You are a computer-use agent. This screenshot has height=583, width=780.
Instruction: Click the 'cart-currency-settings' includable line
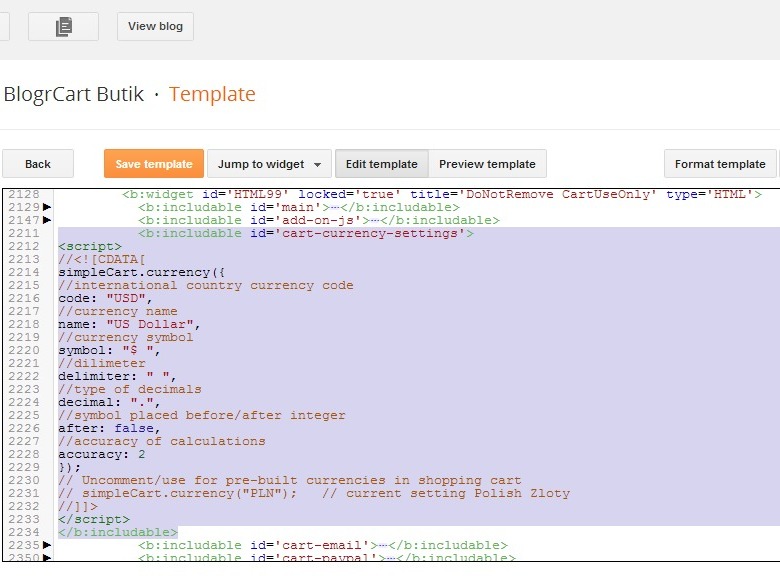click(x=306, y=233)
